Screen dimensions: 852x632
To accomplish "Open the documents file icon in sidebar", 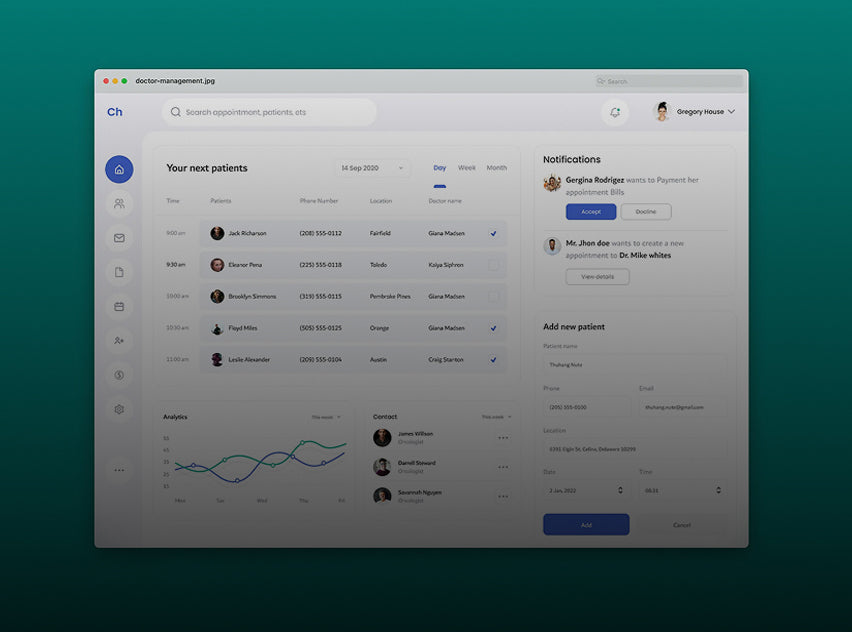I will click(119, 272).
